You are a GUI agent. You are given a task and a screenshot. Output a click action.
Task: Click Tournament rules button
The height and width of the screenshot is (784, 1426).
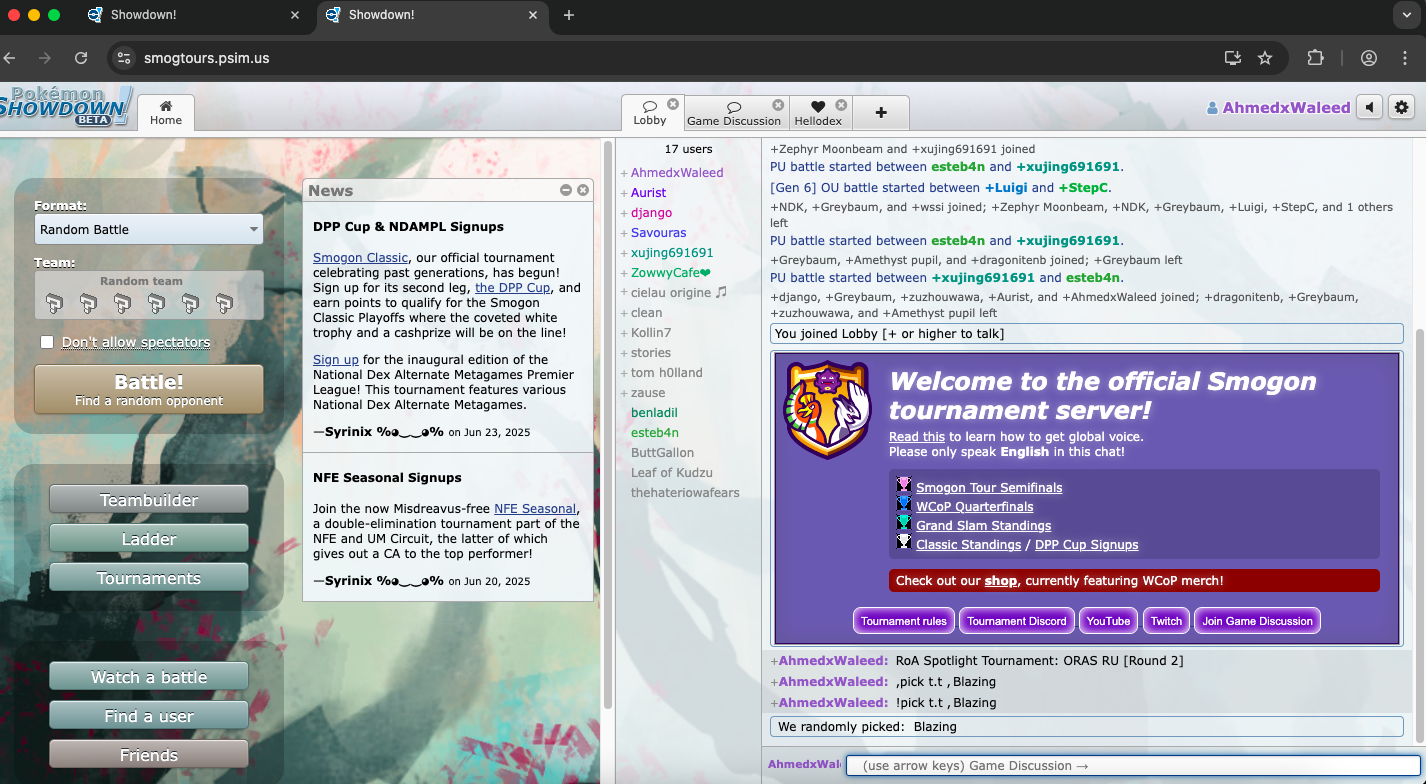coord(904,621)
